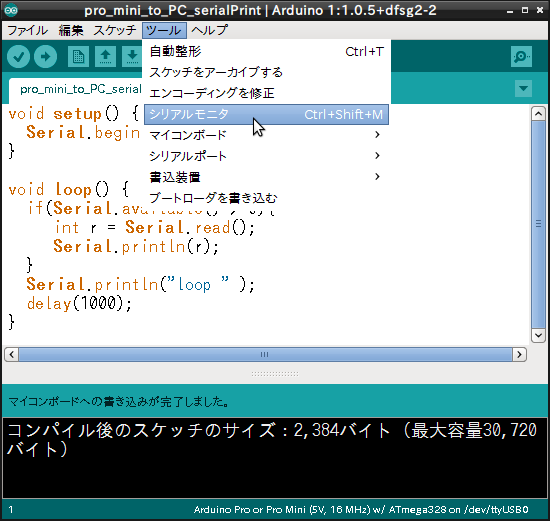Open the ファイル menu
This screenshot has height=521, width=550.
point(27,31)
